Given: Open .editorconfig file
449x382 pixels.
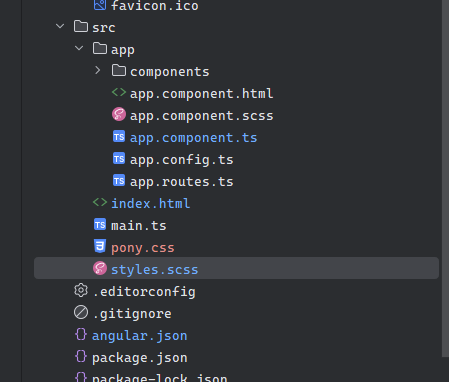Looking at the screenshot, I should tap(144, 292).
